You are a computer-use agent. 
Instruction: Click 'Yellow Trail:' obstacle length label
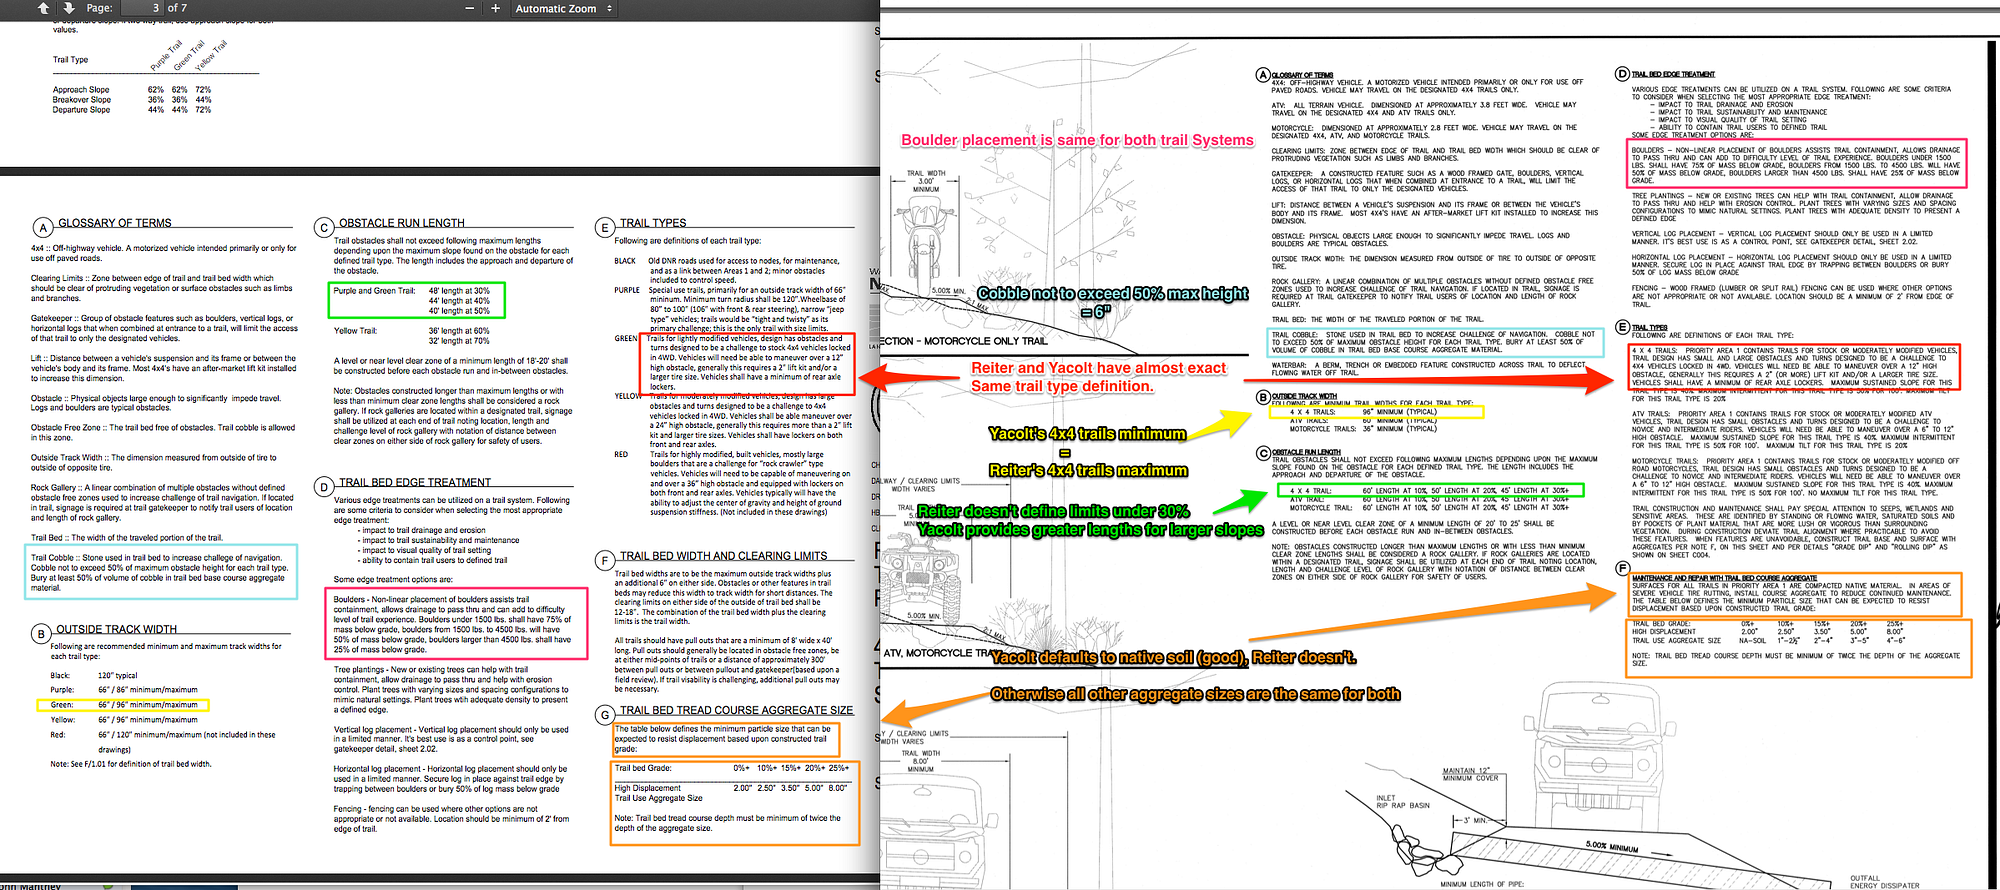(356, 331)
